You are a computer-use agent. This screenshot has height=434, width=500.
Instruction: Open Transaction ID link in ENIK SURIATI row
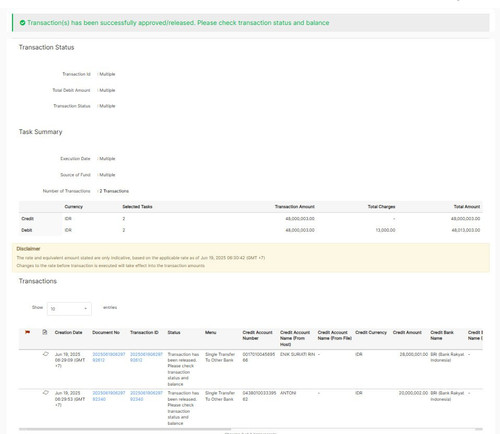tap(146, 357)
